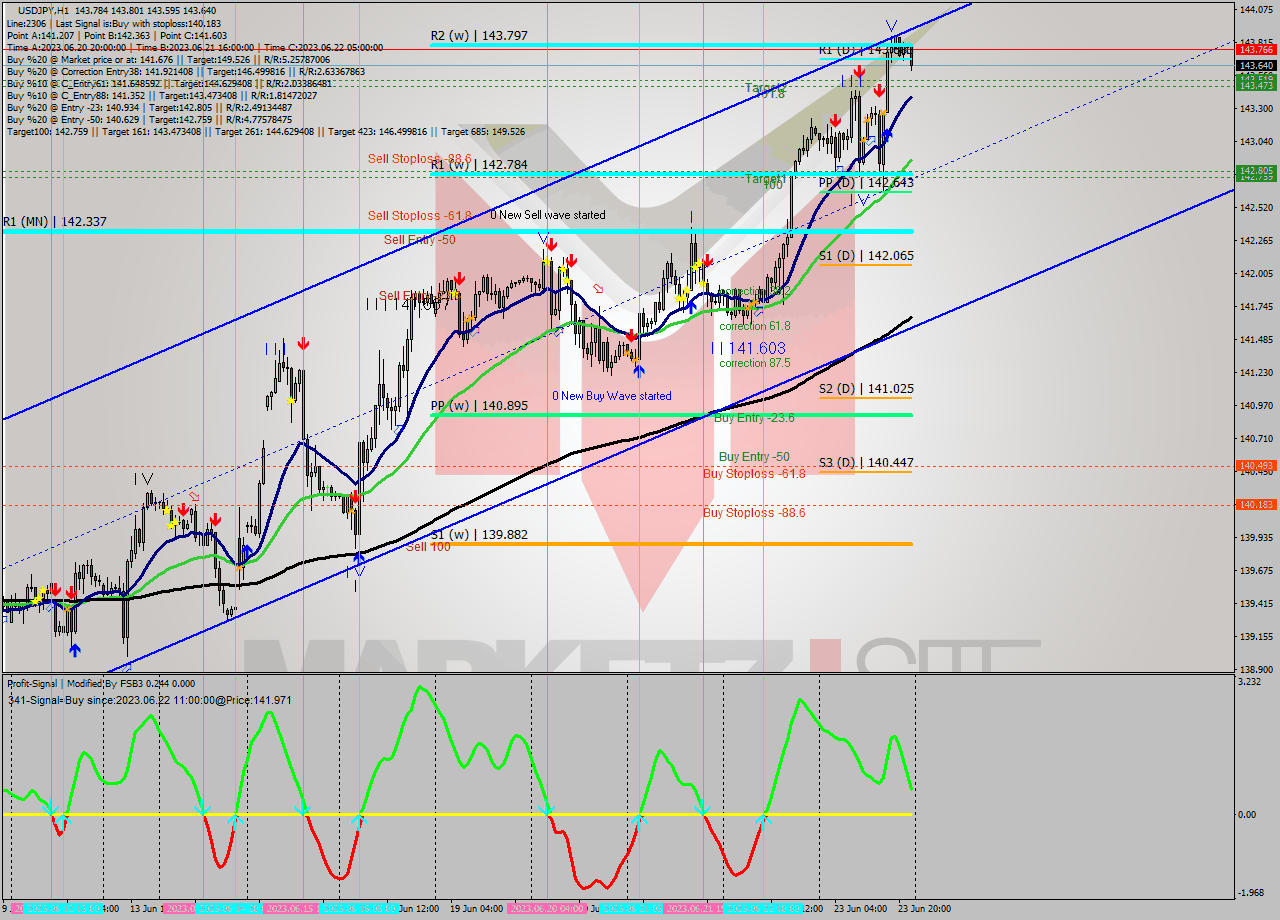Click the R2 (w) | 143.797 label

tap(479, 36)
